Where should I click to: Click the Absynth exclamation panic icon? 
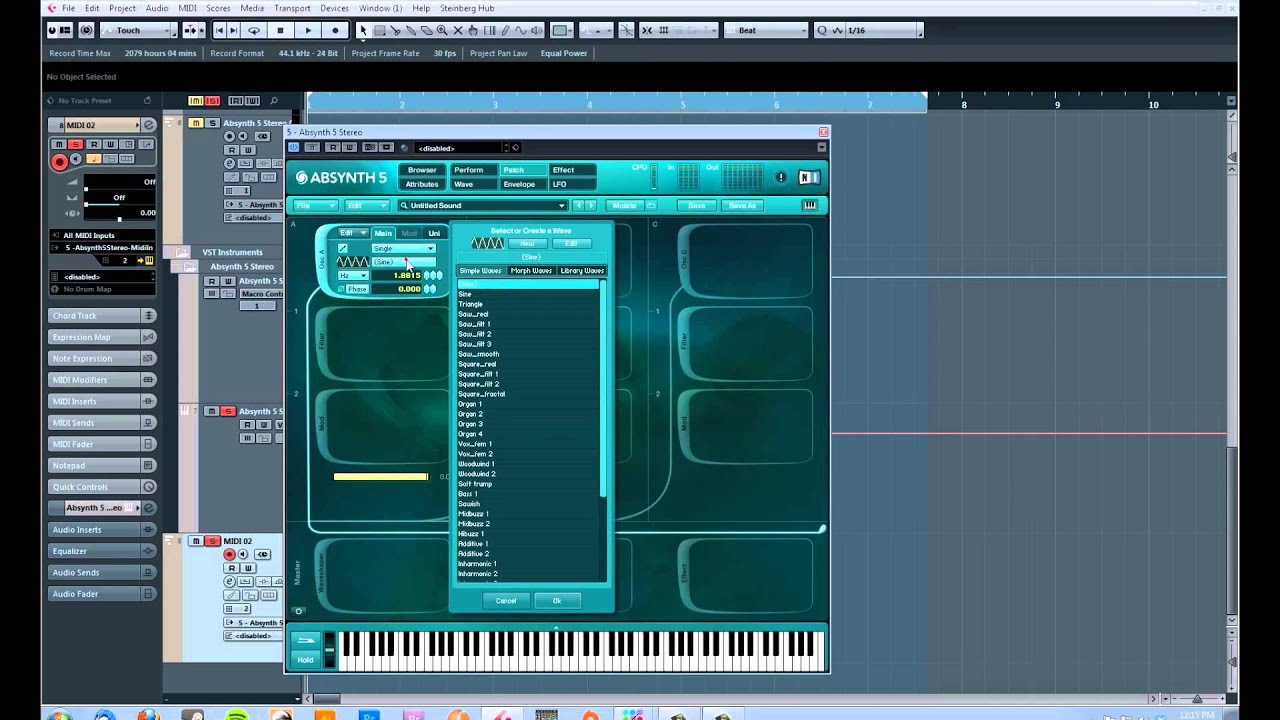tap(781, 178)
